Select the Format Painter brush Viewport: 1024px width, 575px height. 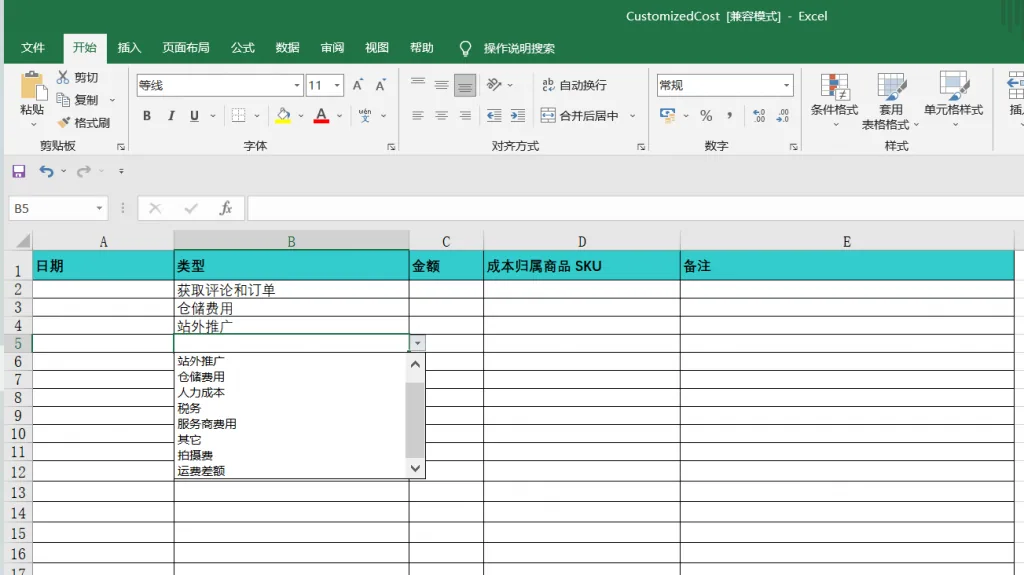(x=63, y=122)
